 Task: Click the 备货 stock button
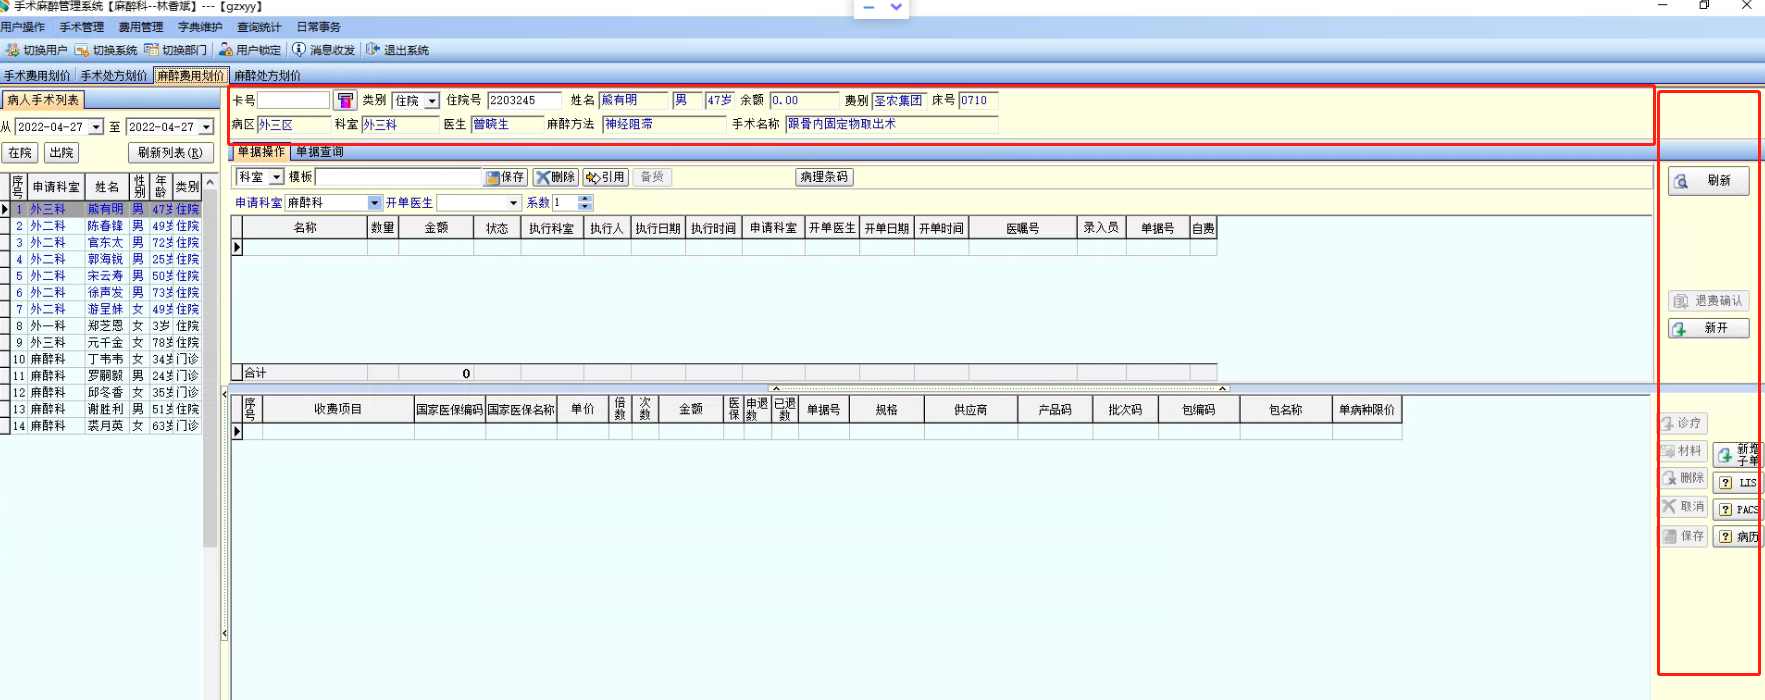point(652,177)
